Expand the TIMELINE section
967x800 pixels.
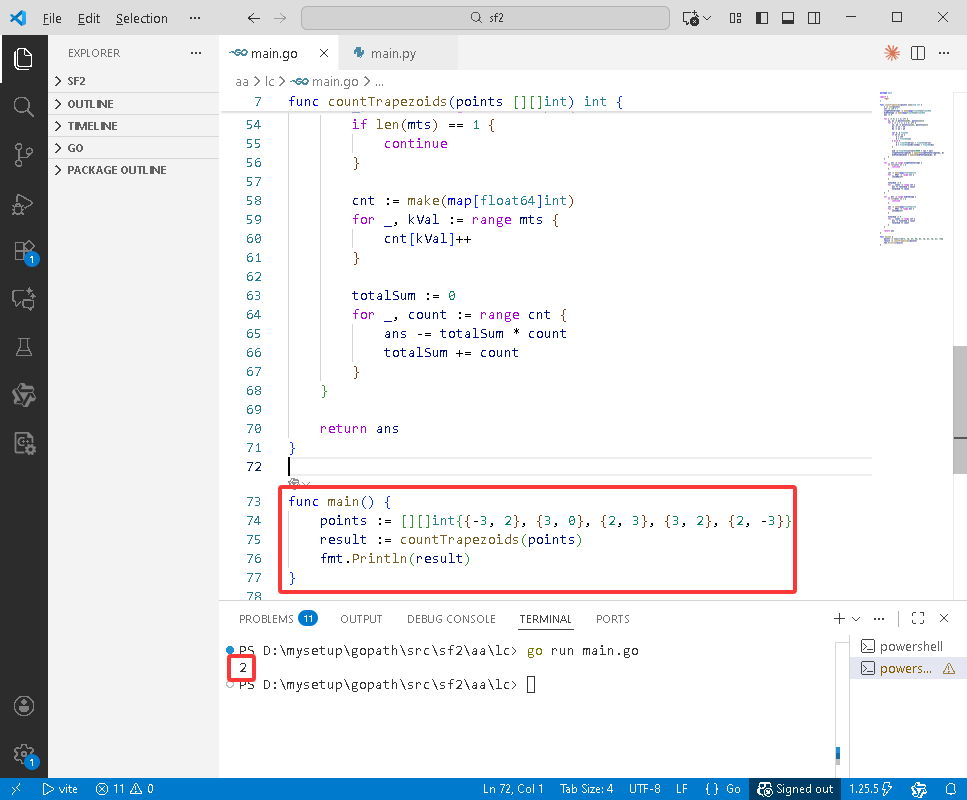(x=133, y=126)
